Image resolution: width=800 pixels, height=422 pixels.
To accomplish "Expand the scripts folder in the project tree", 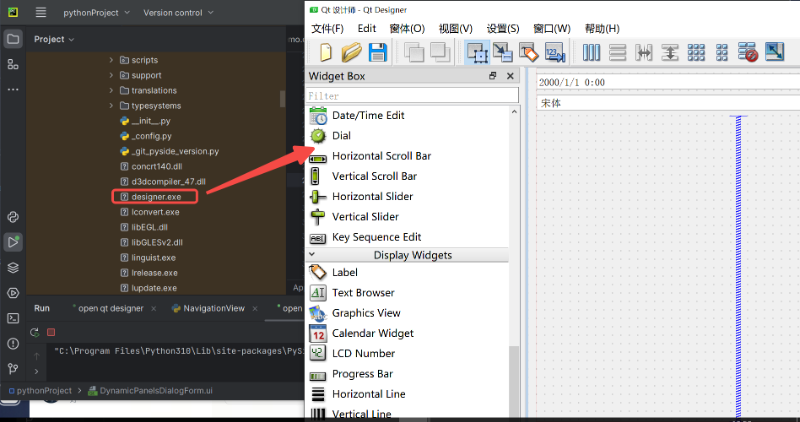I will (111, 60).
